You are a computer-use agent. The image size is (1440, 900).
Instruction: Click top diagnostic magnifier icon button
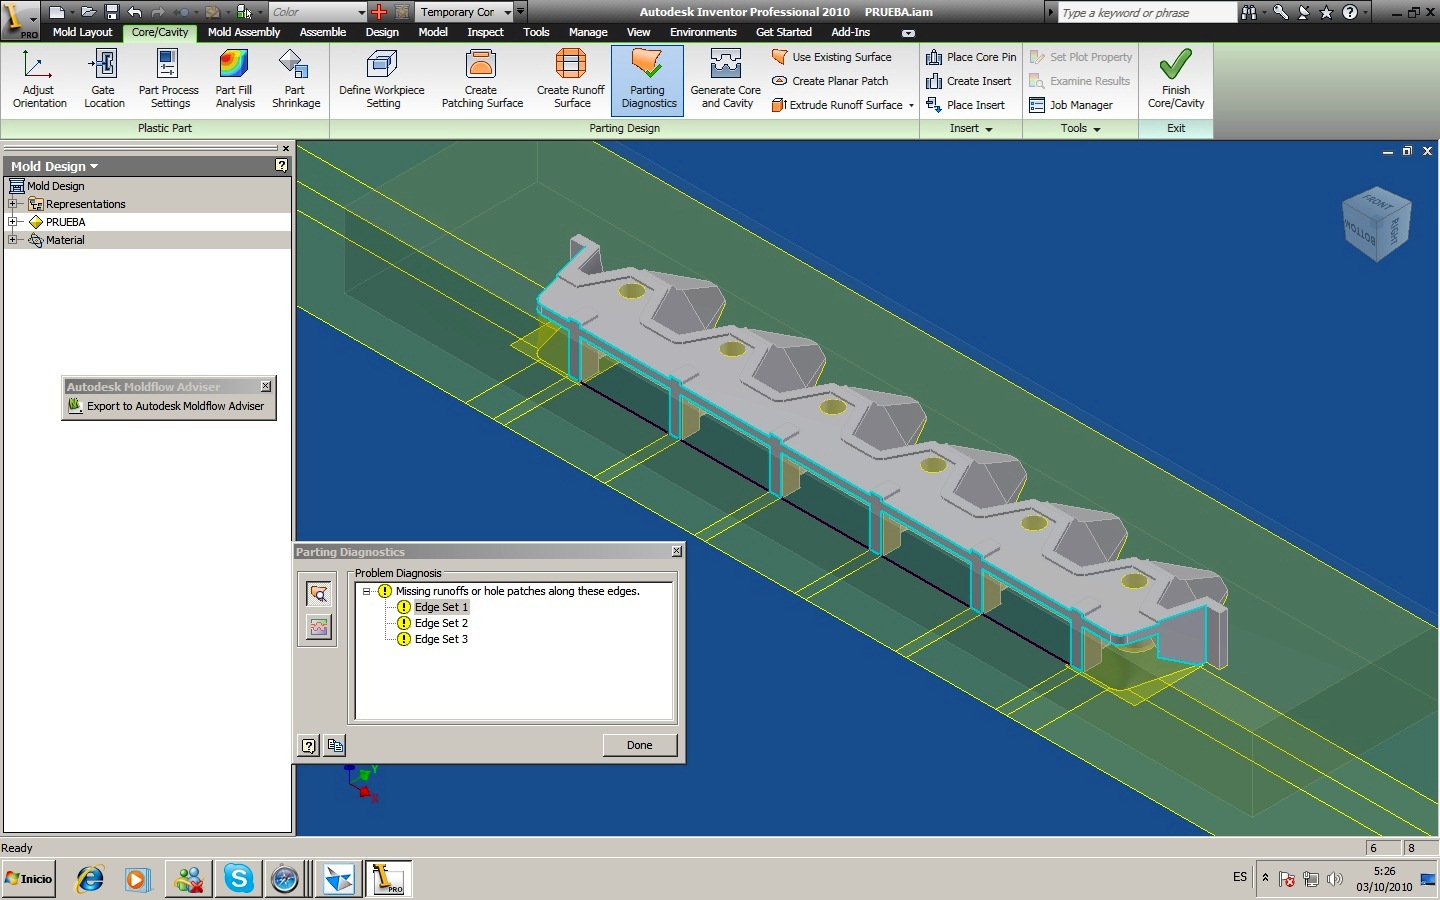[x=319, y=594]
